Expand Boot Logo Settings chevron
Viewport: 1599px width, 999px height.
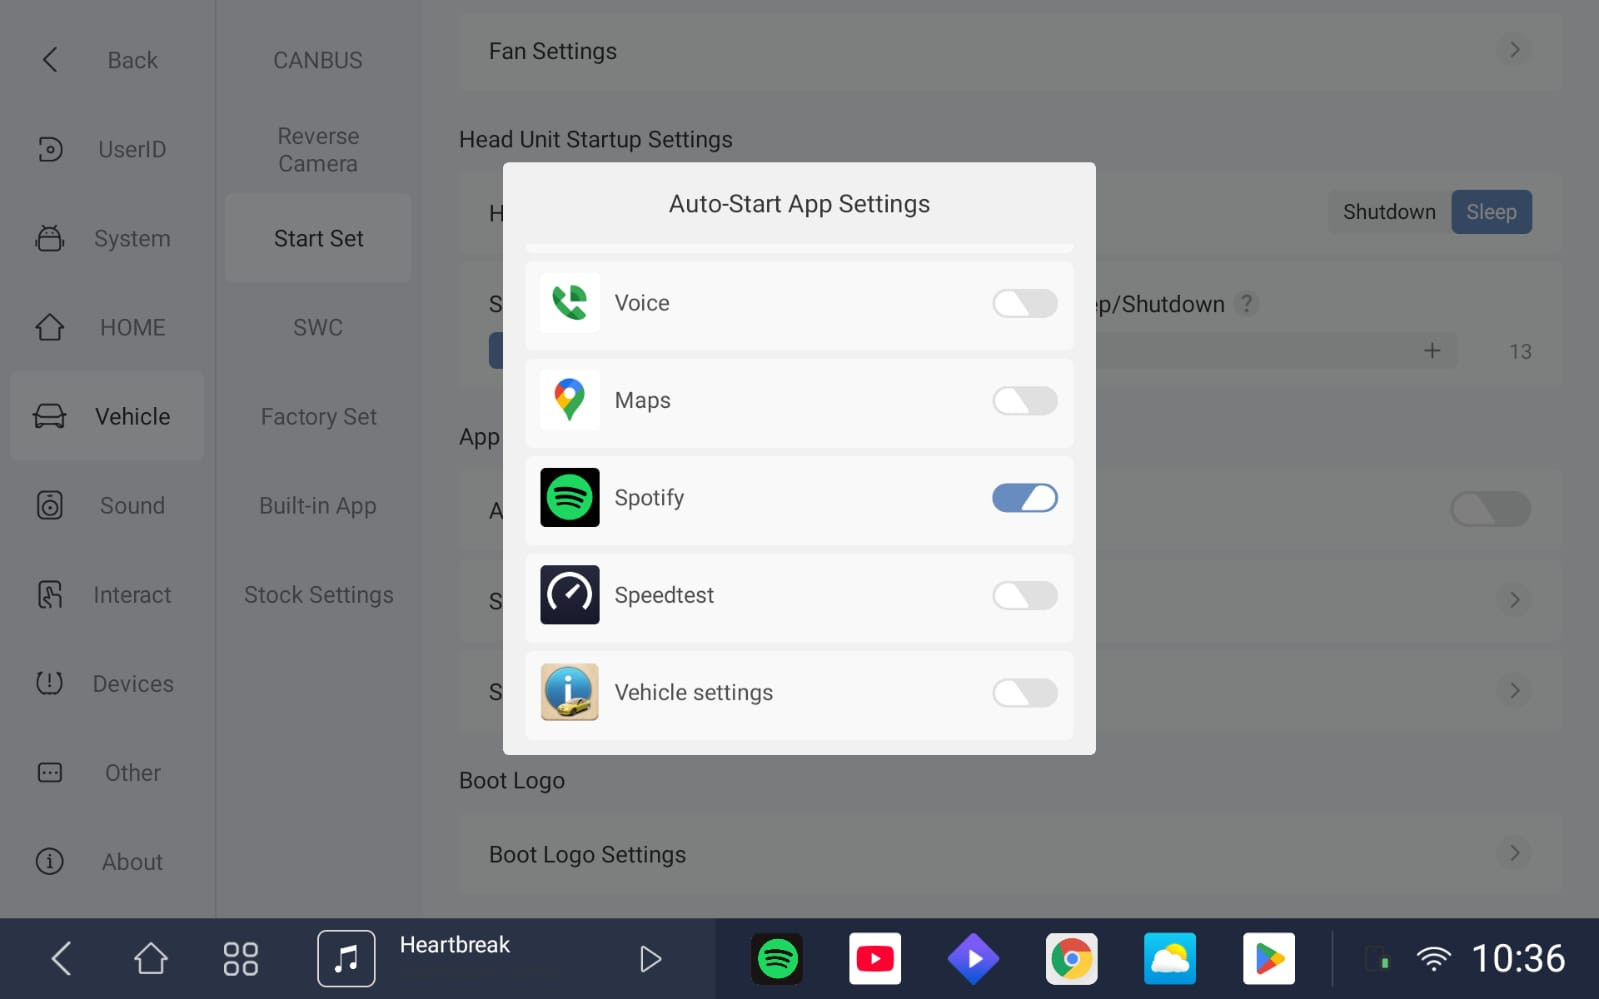(x=1514, y=853)
